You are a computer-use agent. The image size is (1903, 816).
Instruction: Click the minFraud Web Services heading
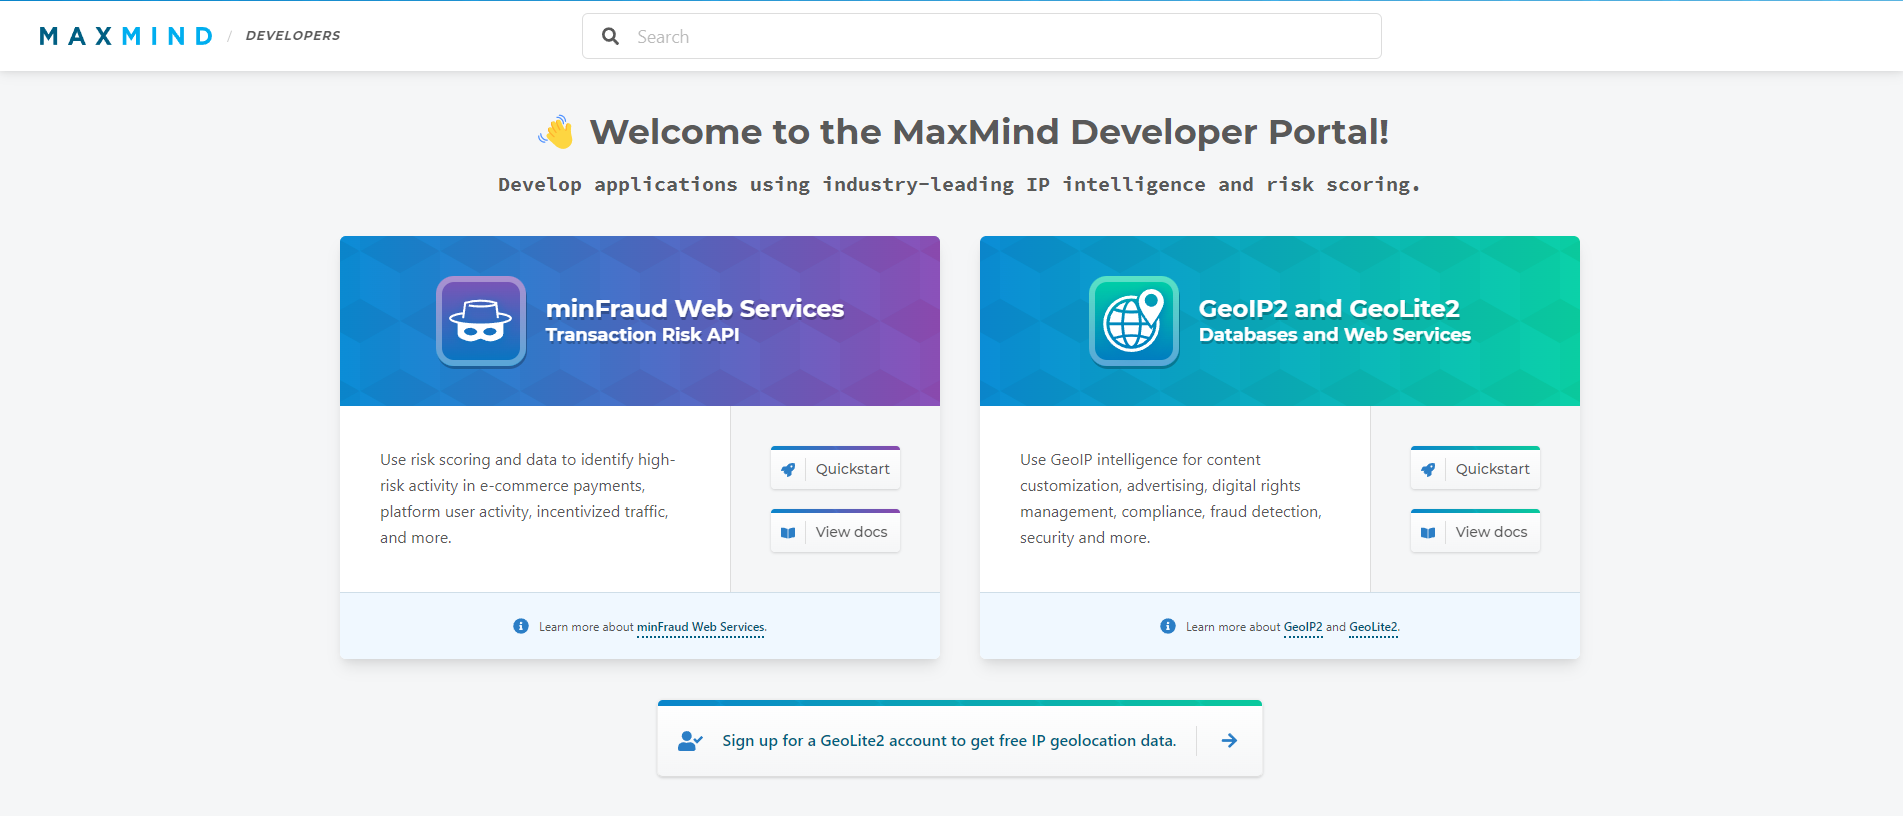[695, 308]
